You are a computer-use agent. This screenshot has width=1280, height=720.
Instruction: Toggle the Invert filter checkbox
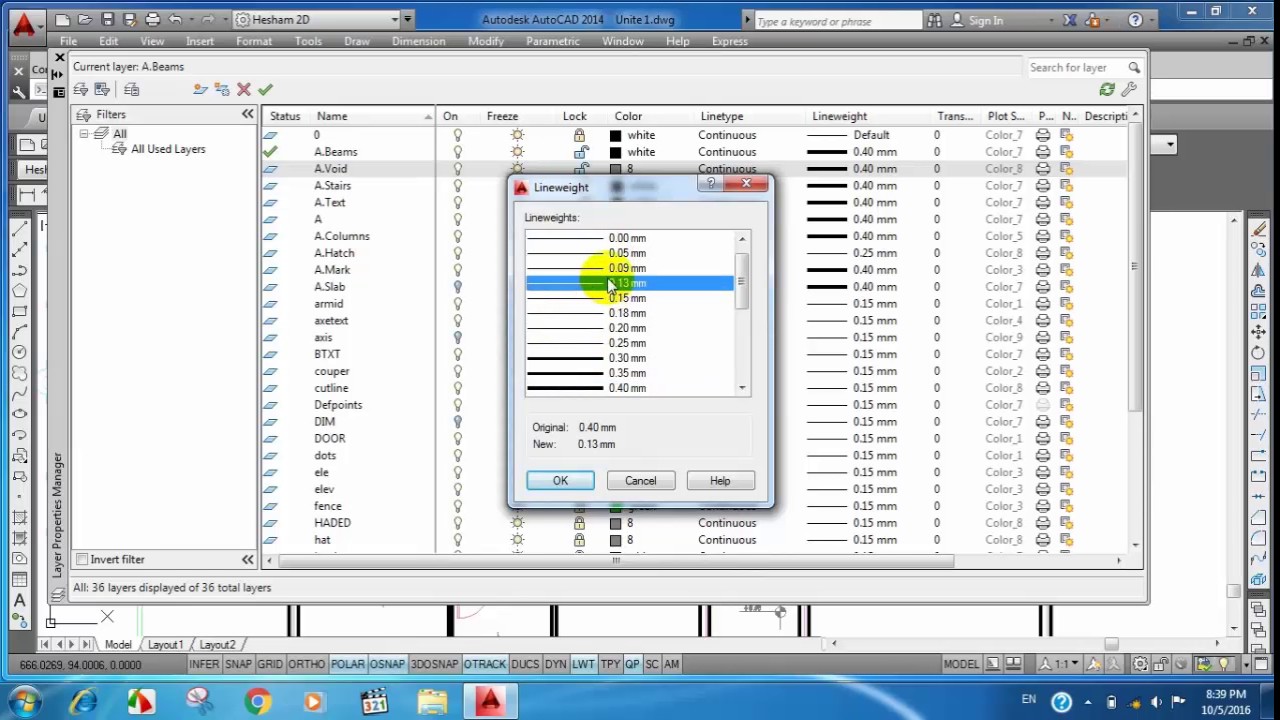pyautogui.click(x=82, y=560)
